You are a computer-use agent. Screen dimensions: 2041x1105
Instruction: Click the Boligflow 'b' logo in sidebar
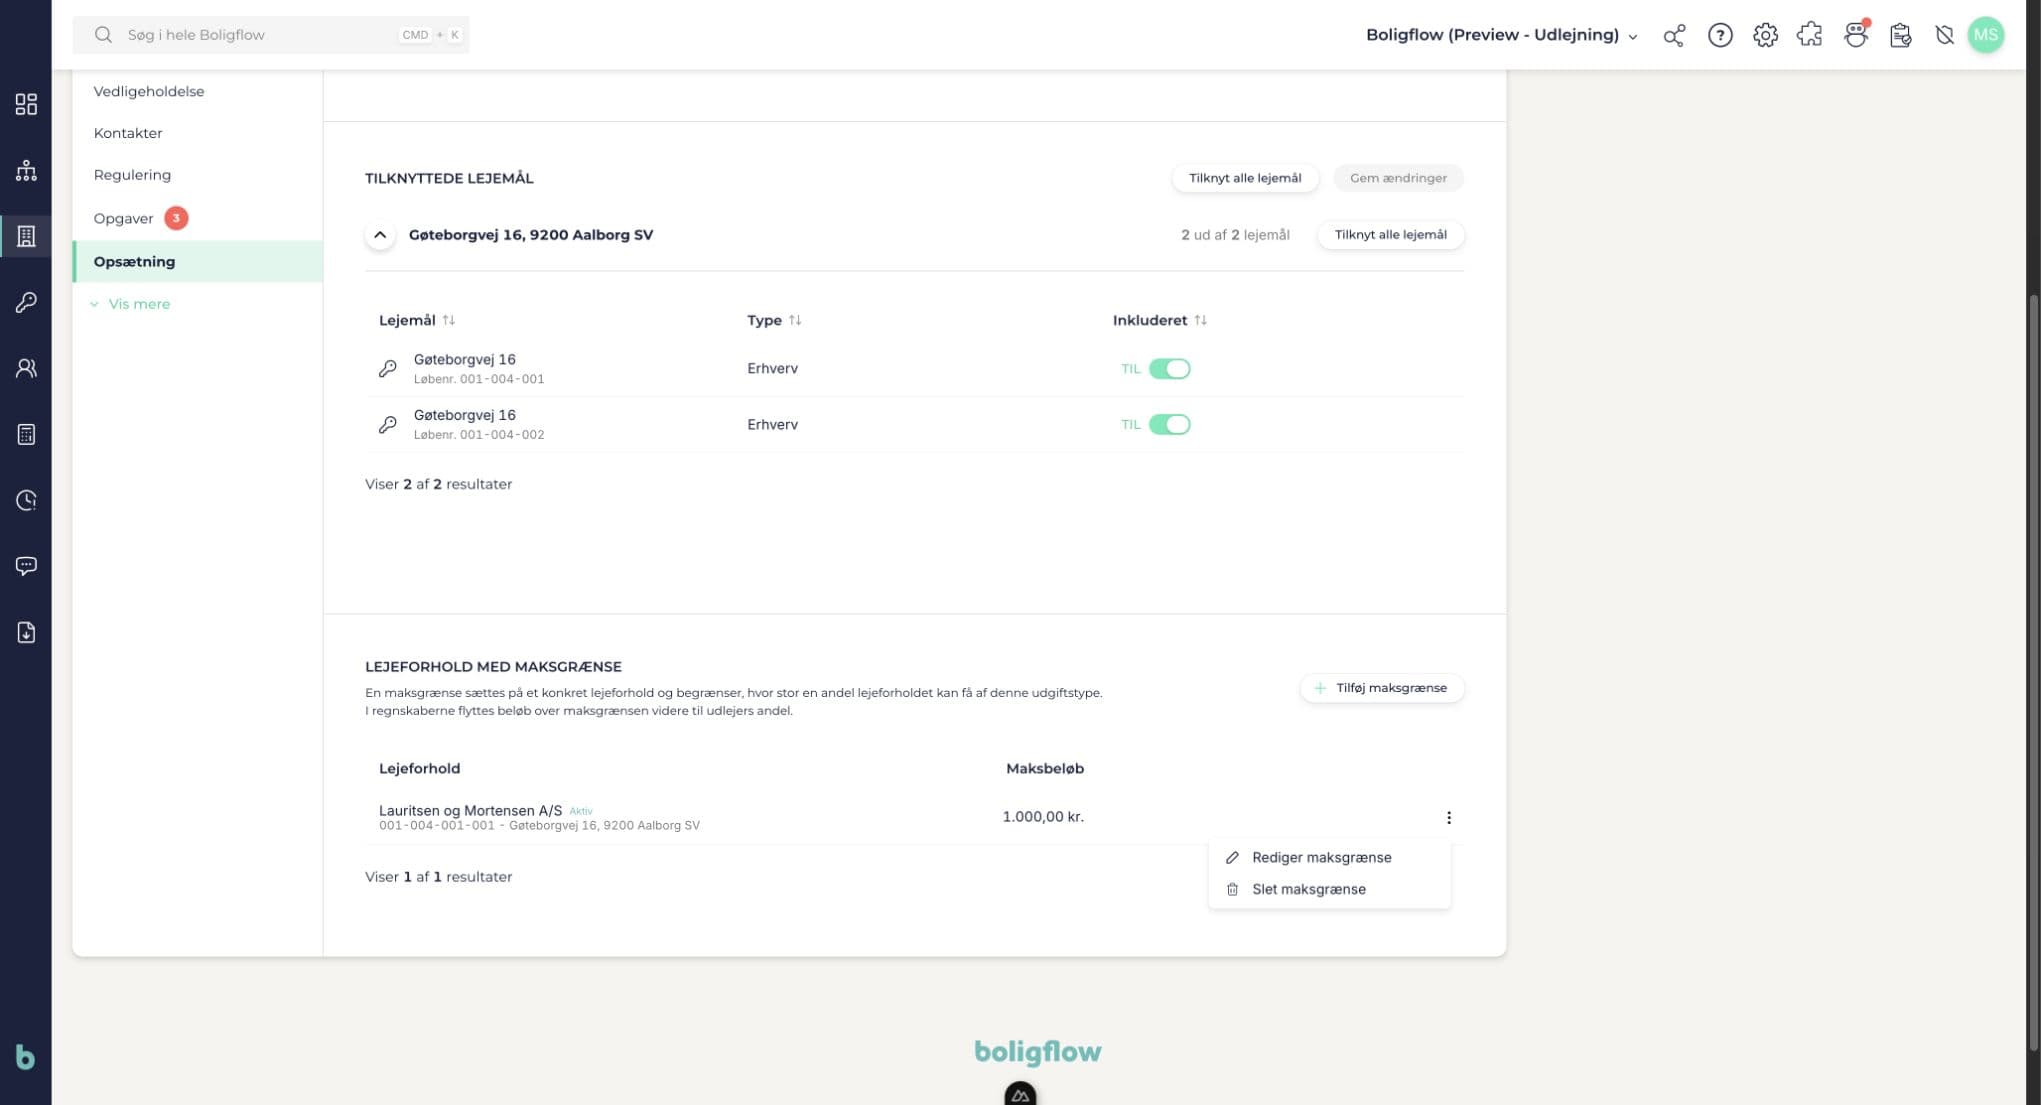[25, 1057]
